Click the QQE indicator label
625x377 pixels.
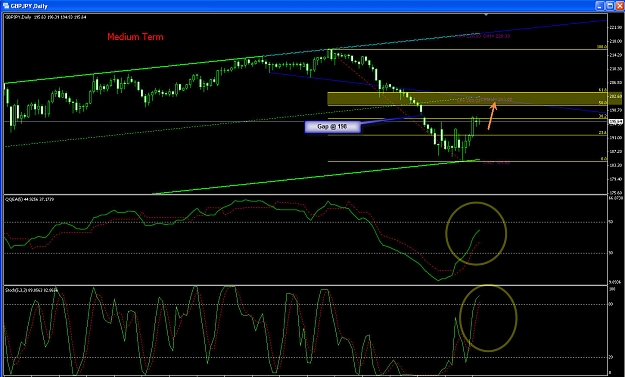[29, 198]
